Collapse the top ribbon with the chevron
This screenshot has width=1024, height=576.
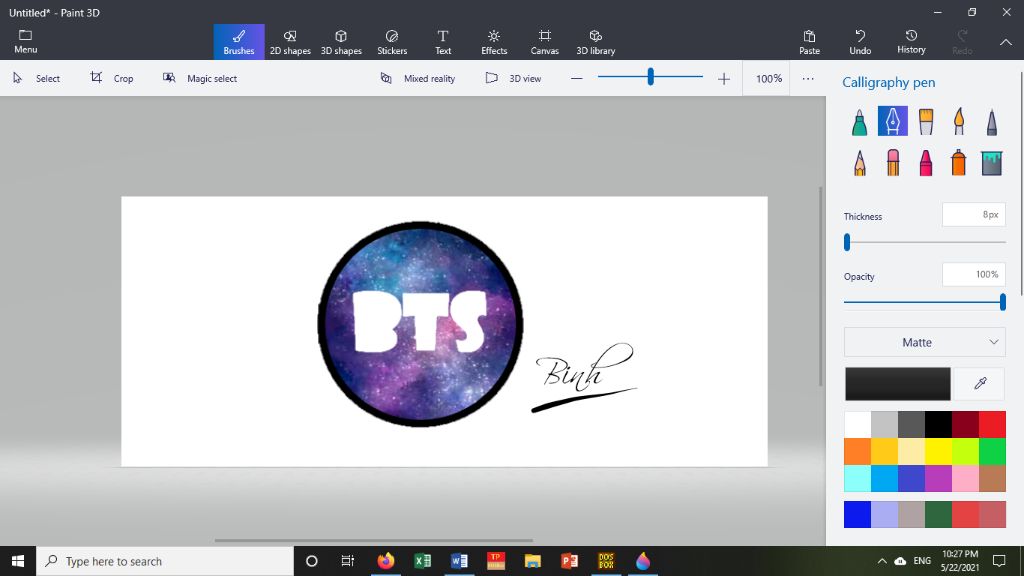point(1006,42)
